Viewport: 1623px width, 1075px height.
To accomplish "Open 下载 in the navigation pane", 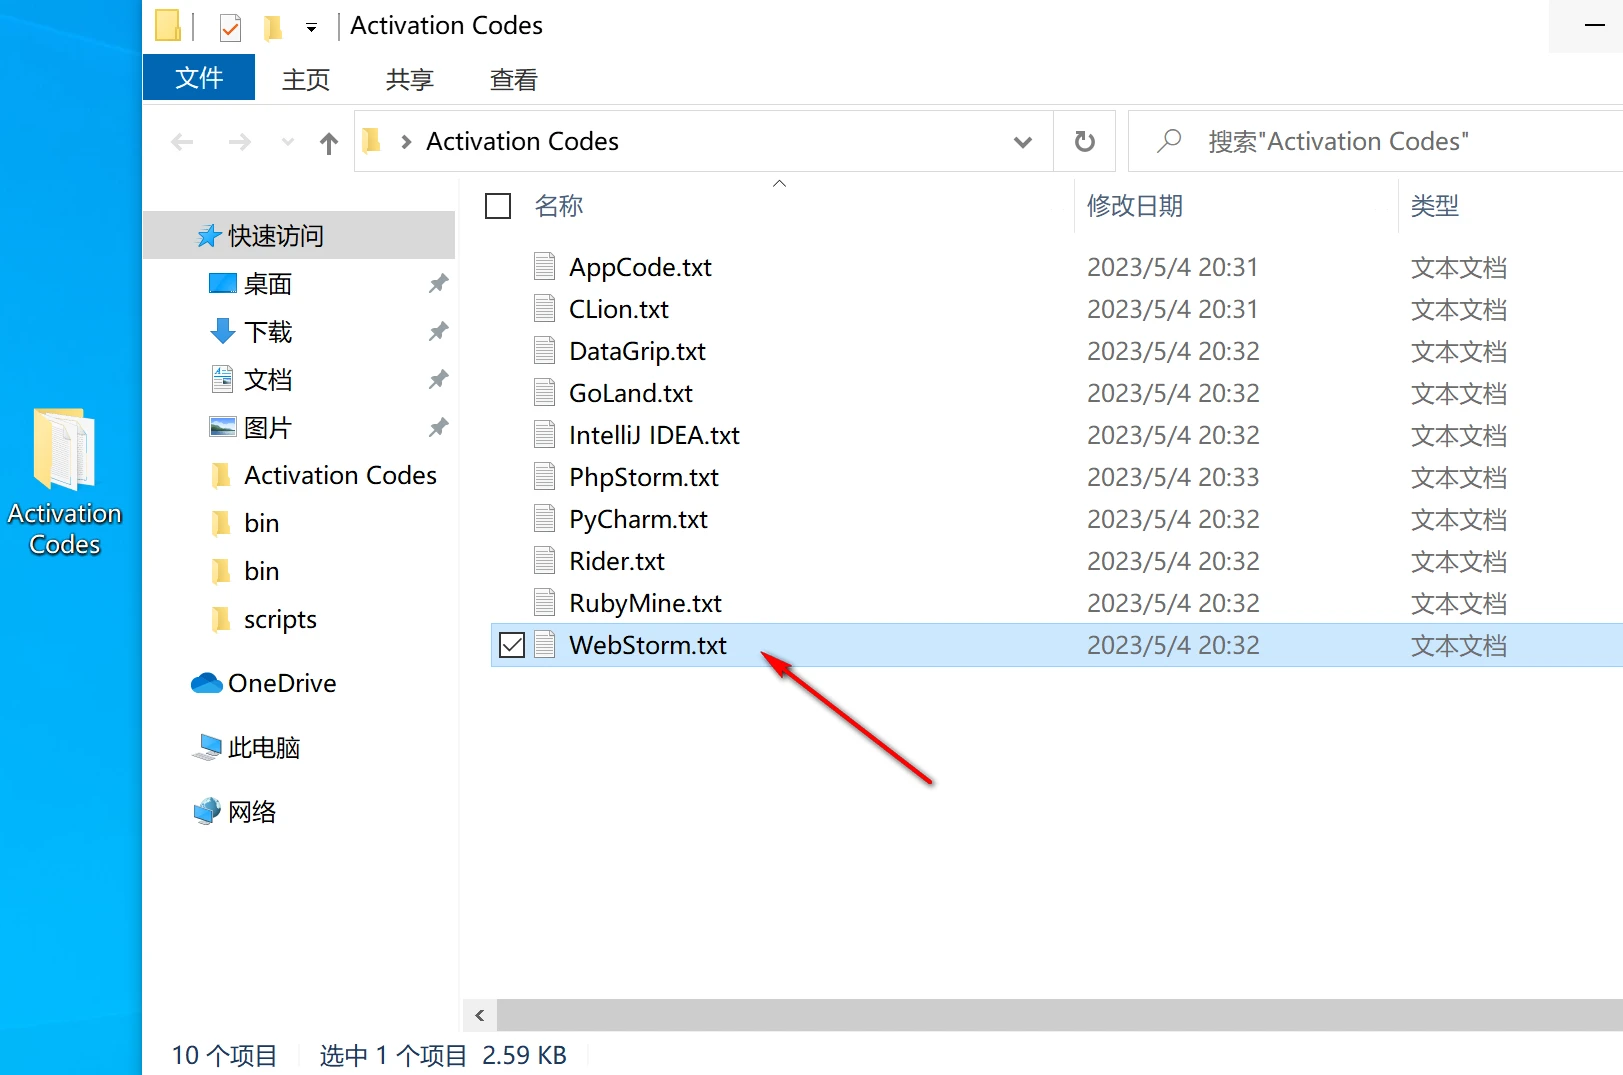I will (x=267, y=332).
